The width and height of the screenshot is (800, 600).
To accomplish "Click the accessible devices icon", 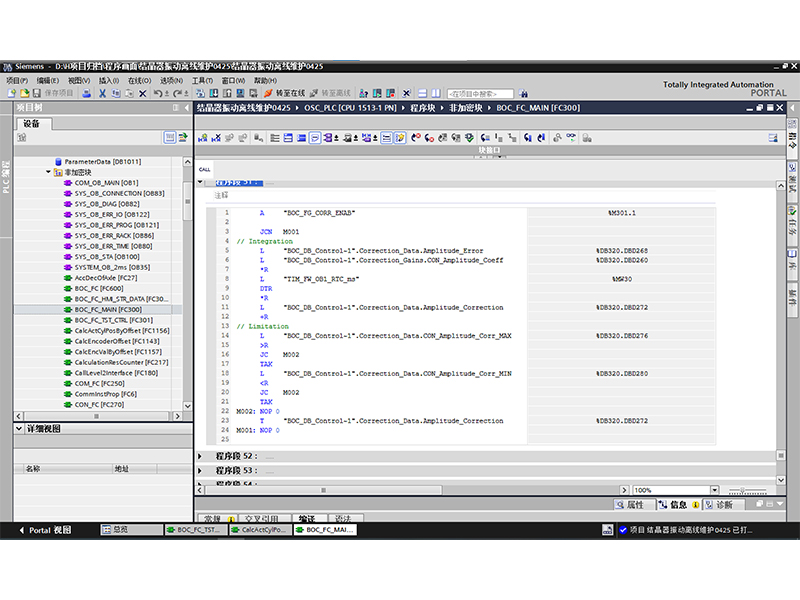I will [x=364, y=93].
